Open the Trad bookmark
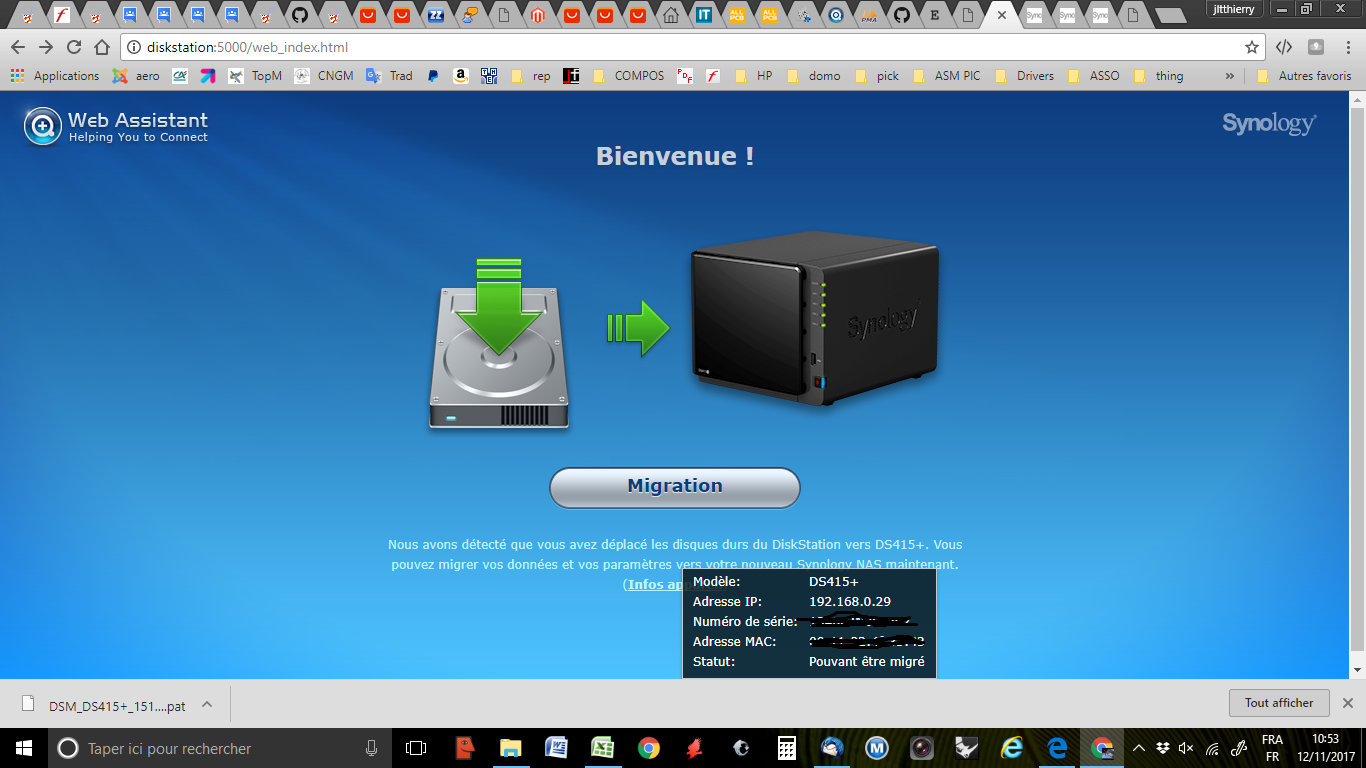The height and width of the screenshot is (768, 1366). coord(389,76)
